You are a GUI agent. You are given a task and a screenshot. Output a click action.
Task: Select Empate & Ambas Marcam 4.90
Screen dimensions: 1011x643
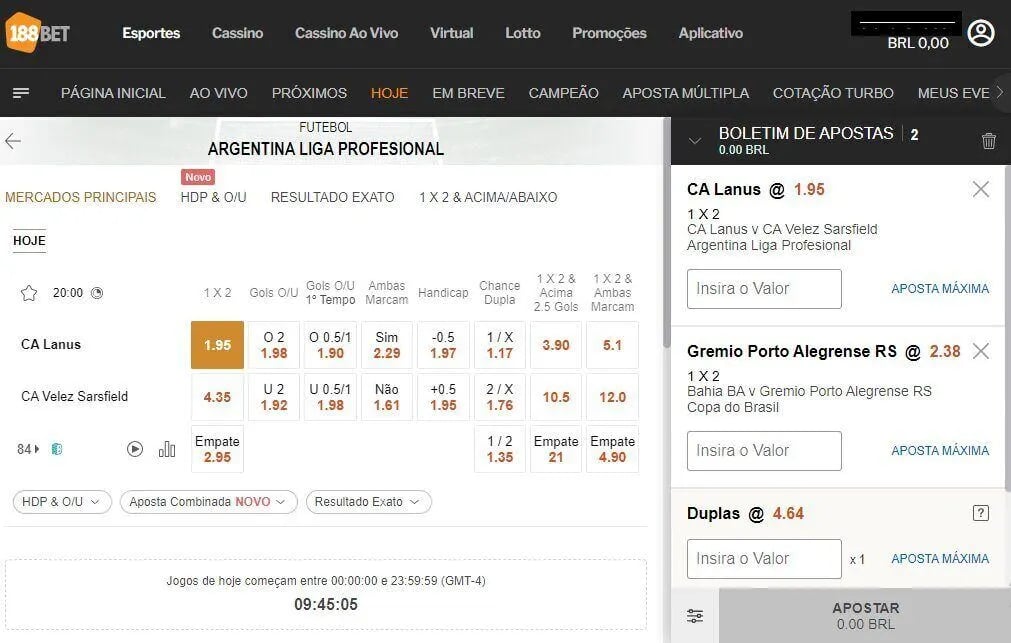tap(613, 449)
